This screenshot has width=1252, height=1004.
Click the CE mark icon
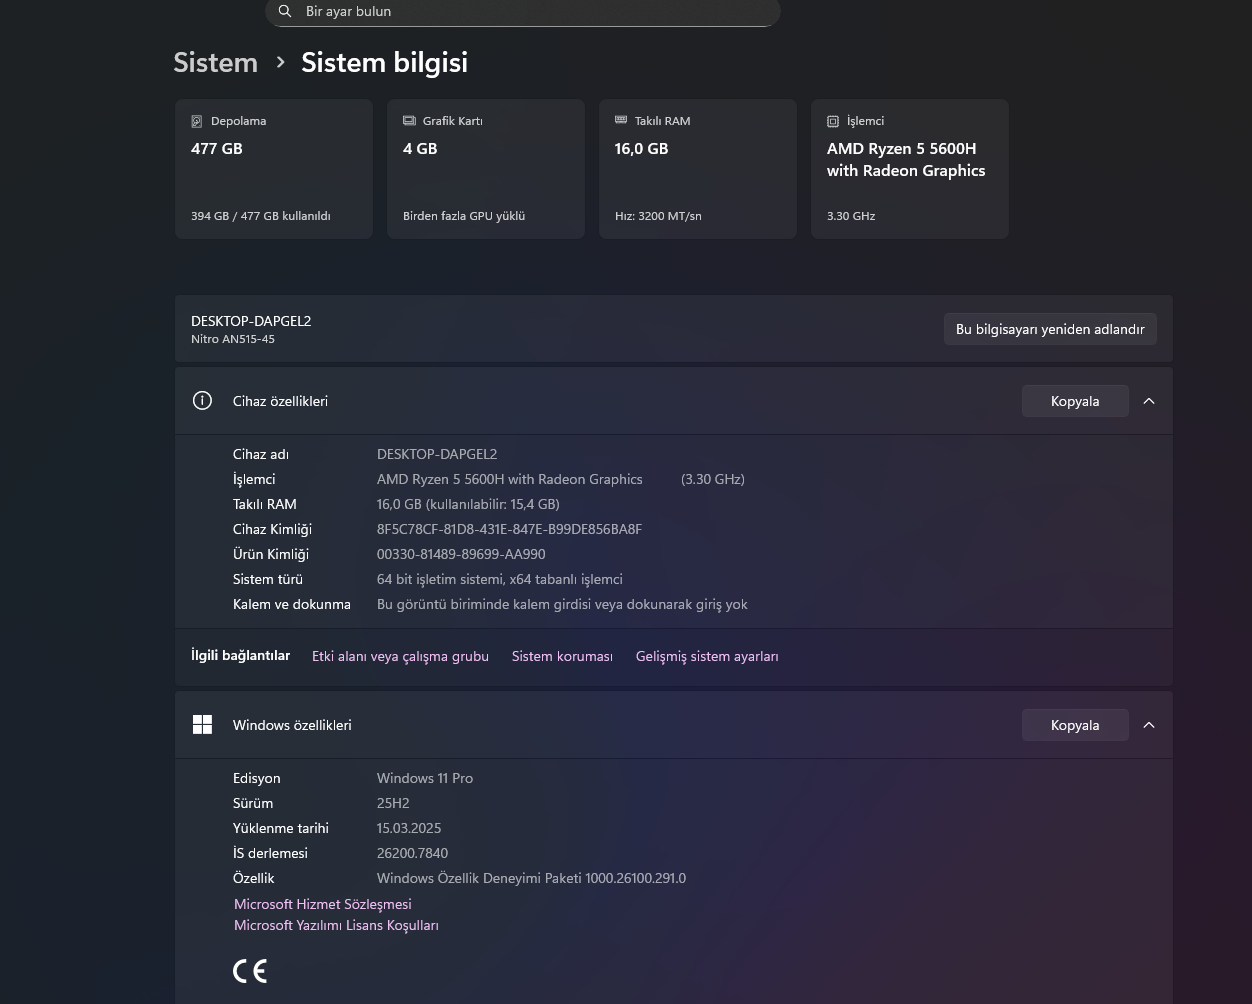(x=250, y=971)
